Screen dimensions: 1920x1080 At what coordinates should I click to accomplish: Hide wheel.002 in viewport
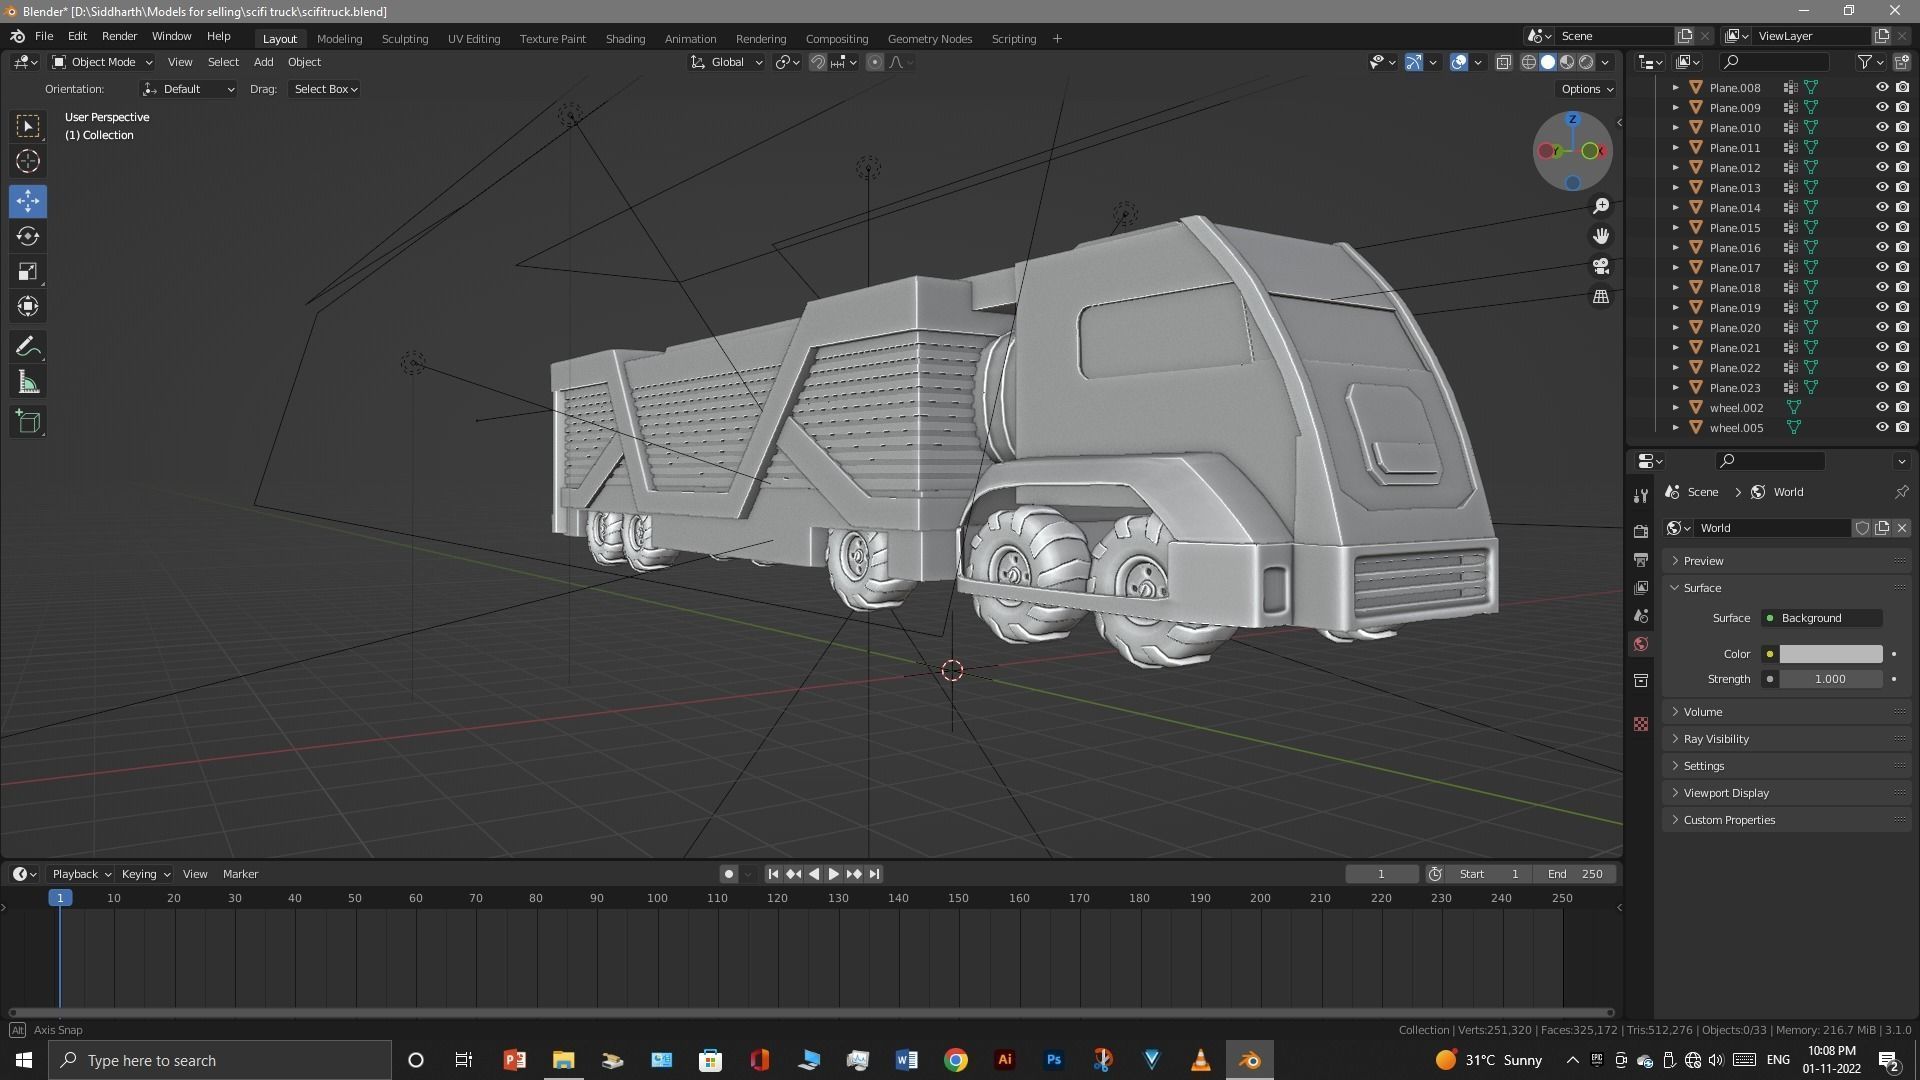[x=1881, y=407]
